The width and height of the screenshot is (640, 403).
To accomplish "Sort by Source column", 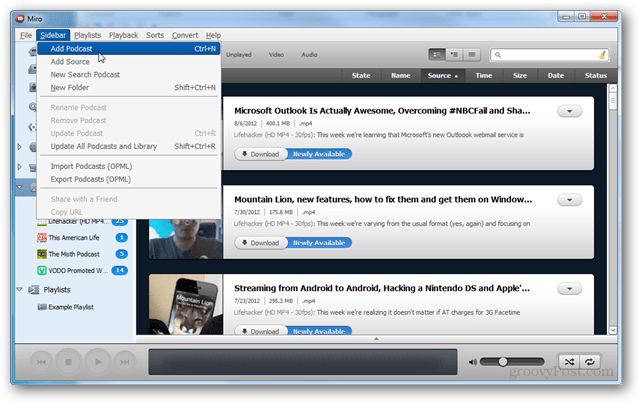I will point(443,76).
